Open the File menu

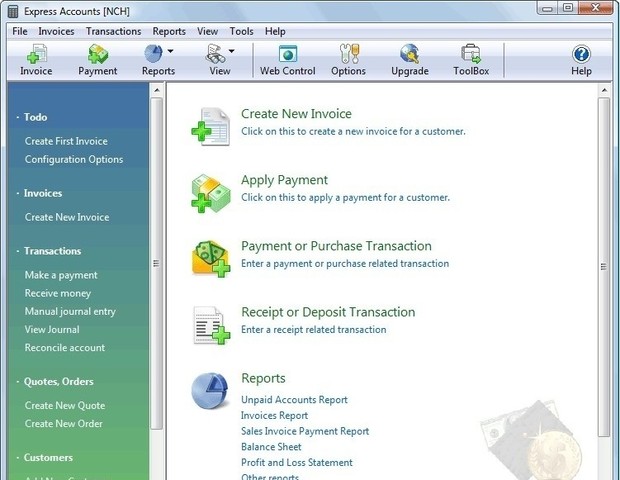[x=20, y=31]
